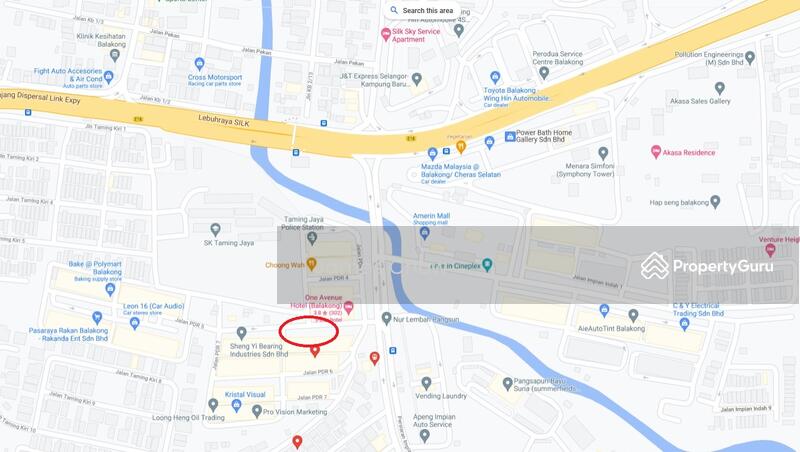
Task: Open the Vending Laundry location pin
Action: pos(427,383)
